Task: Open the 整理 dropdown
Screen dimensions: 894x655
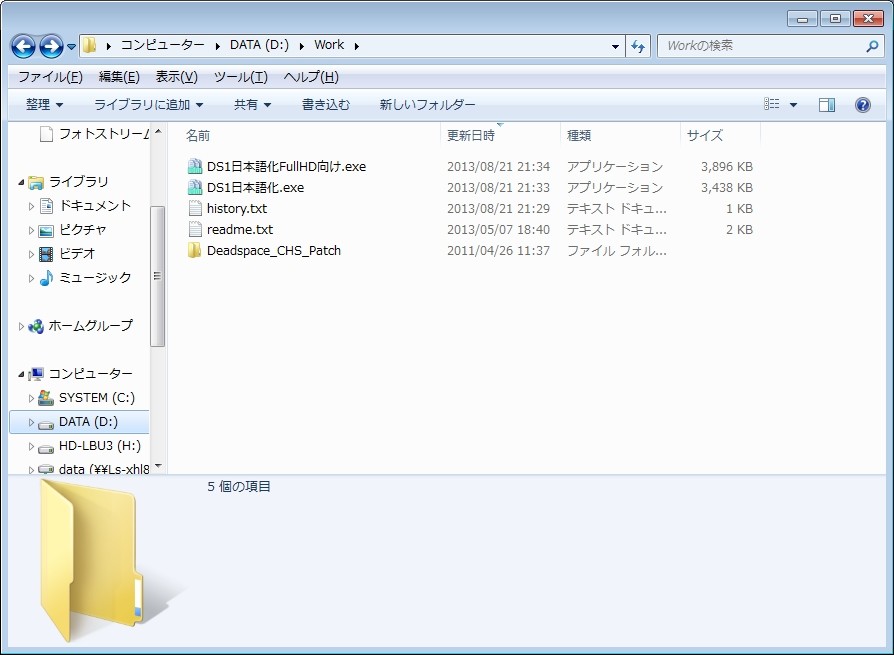Action: [x=44, y=104]
